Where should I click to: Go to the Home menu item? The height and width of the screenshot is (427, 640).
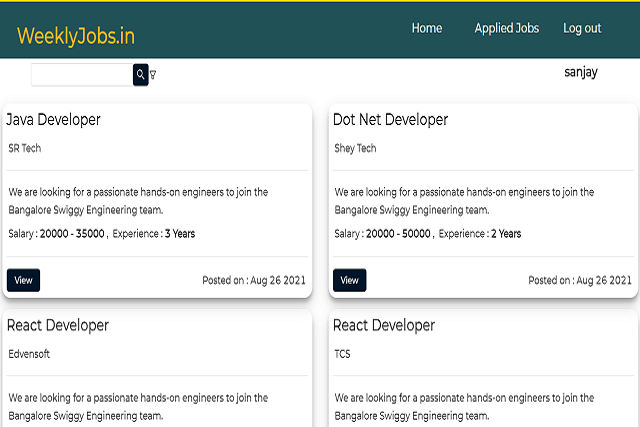click(427, 28)
